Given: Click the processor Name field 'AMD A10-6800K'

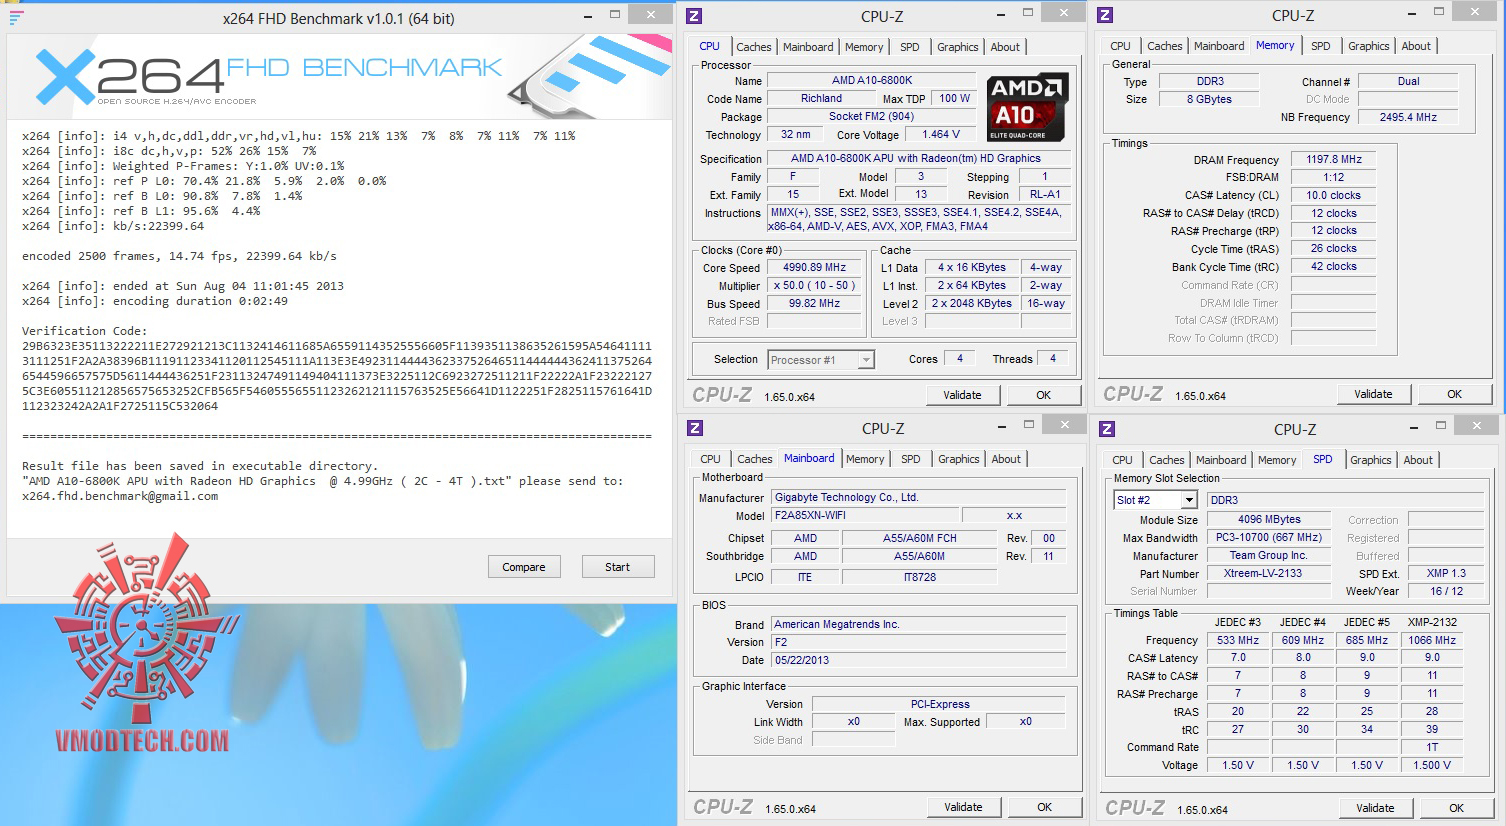Looking at the screenshot, I should click(x=872, y=81).
